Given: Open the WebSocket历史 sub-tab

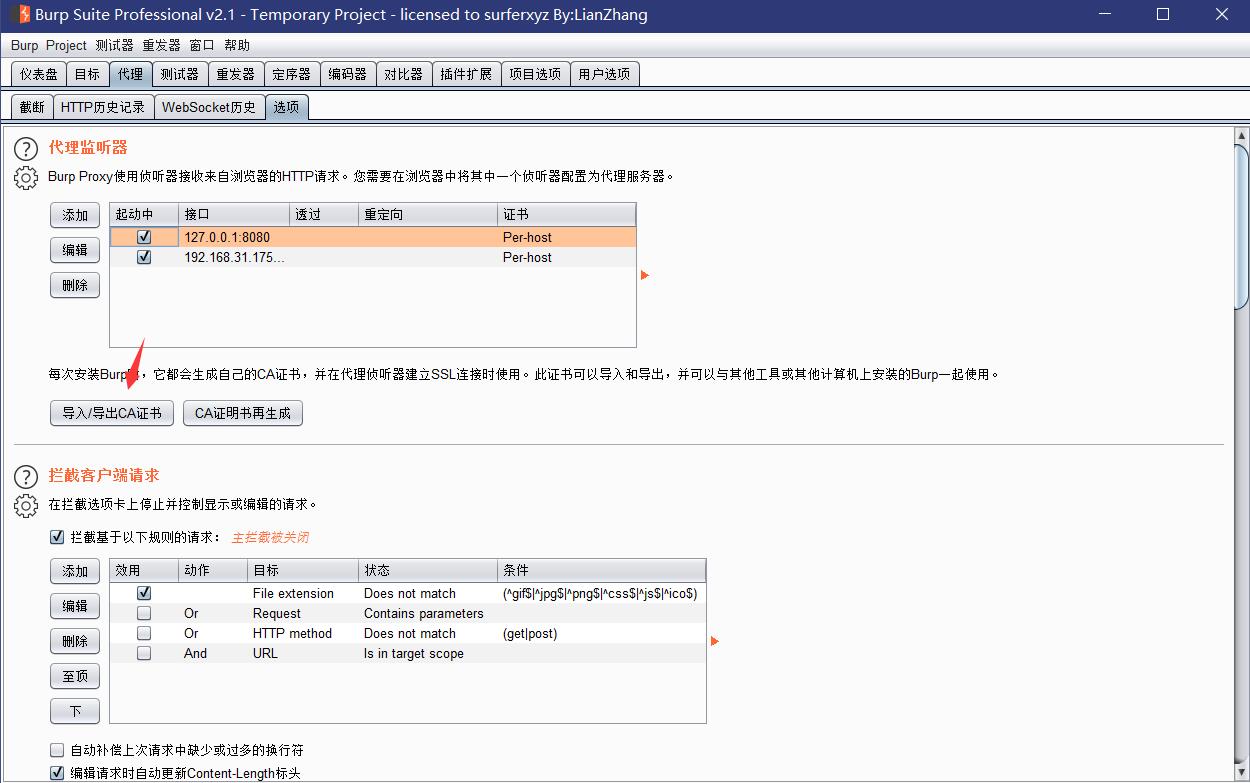Looking at the screenshot, I should [x=209, y=107].
